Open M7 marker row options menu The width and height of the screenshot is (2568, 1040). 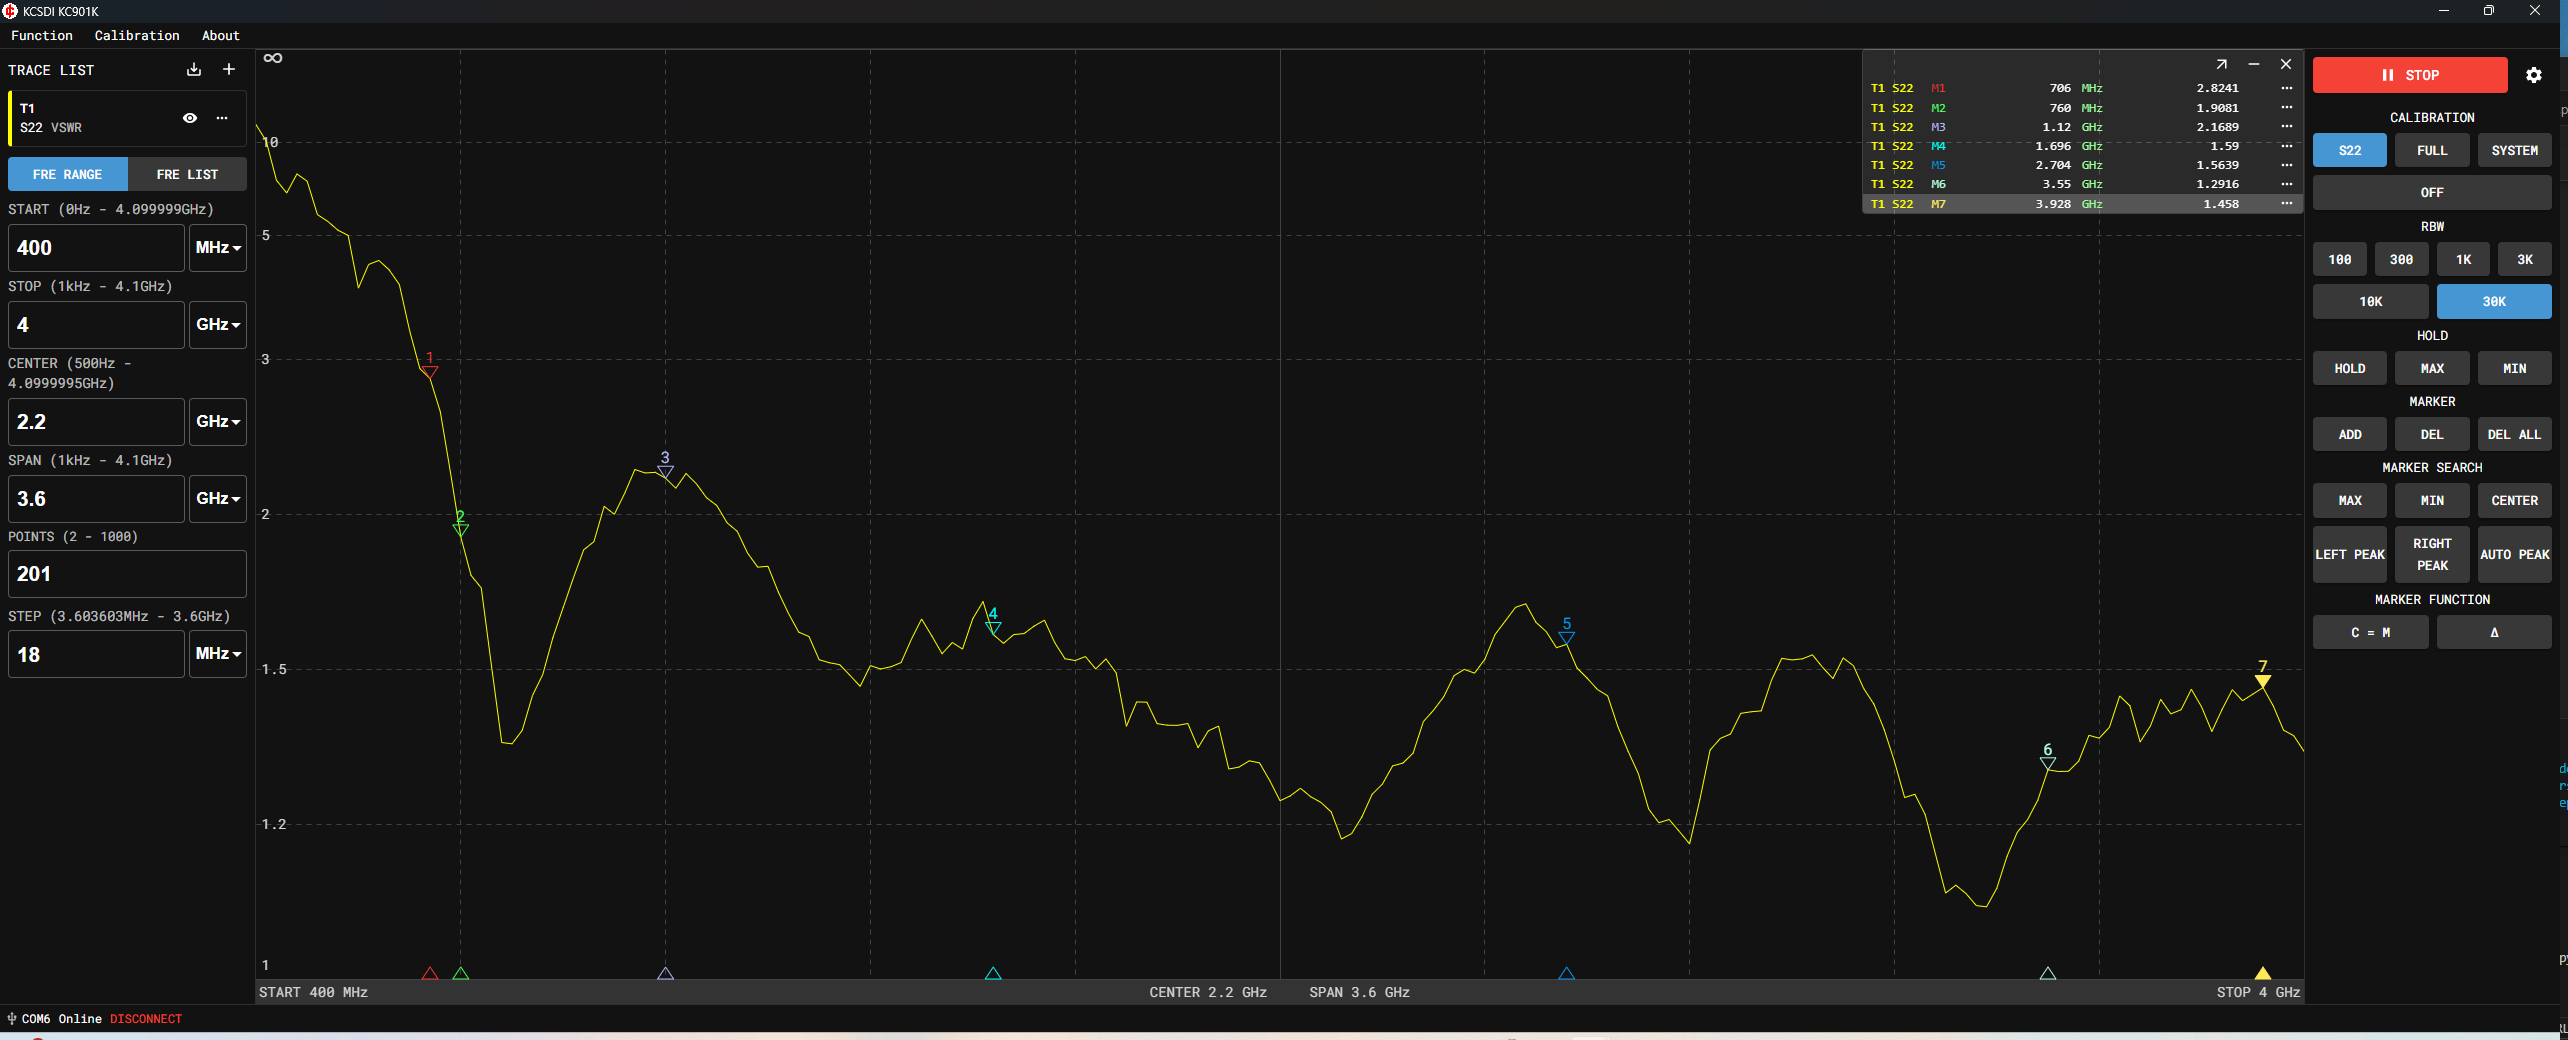2286,204
